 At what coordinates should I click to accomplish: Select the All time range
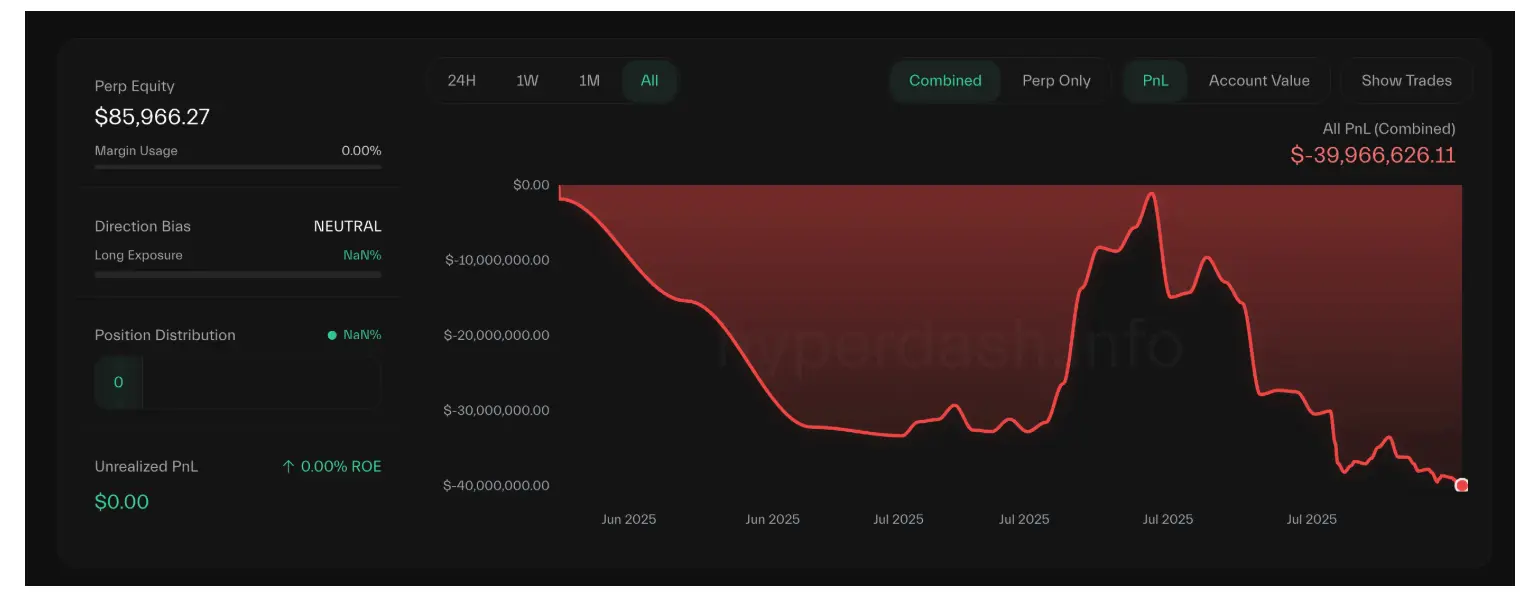click(x=650, y=81)
